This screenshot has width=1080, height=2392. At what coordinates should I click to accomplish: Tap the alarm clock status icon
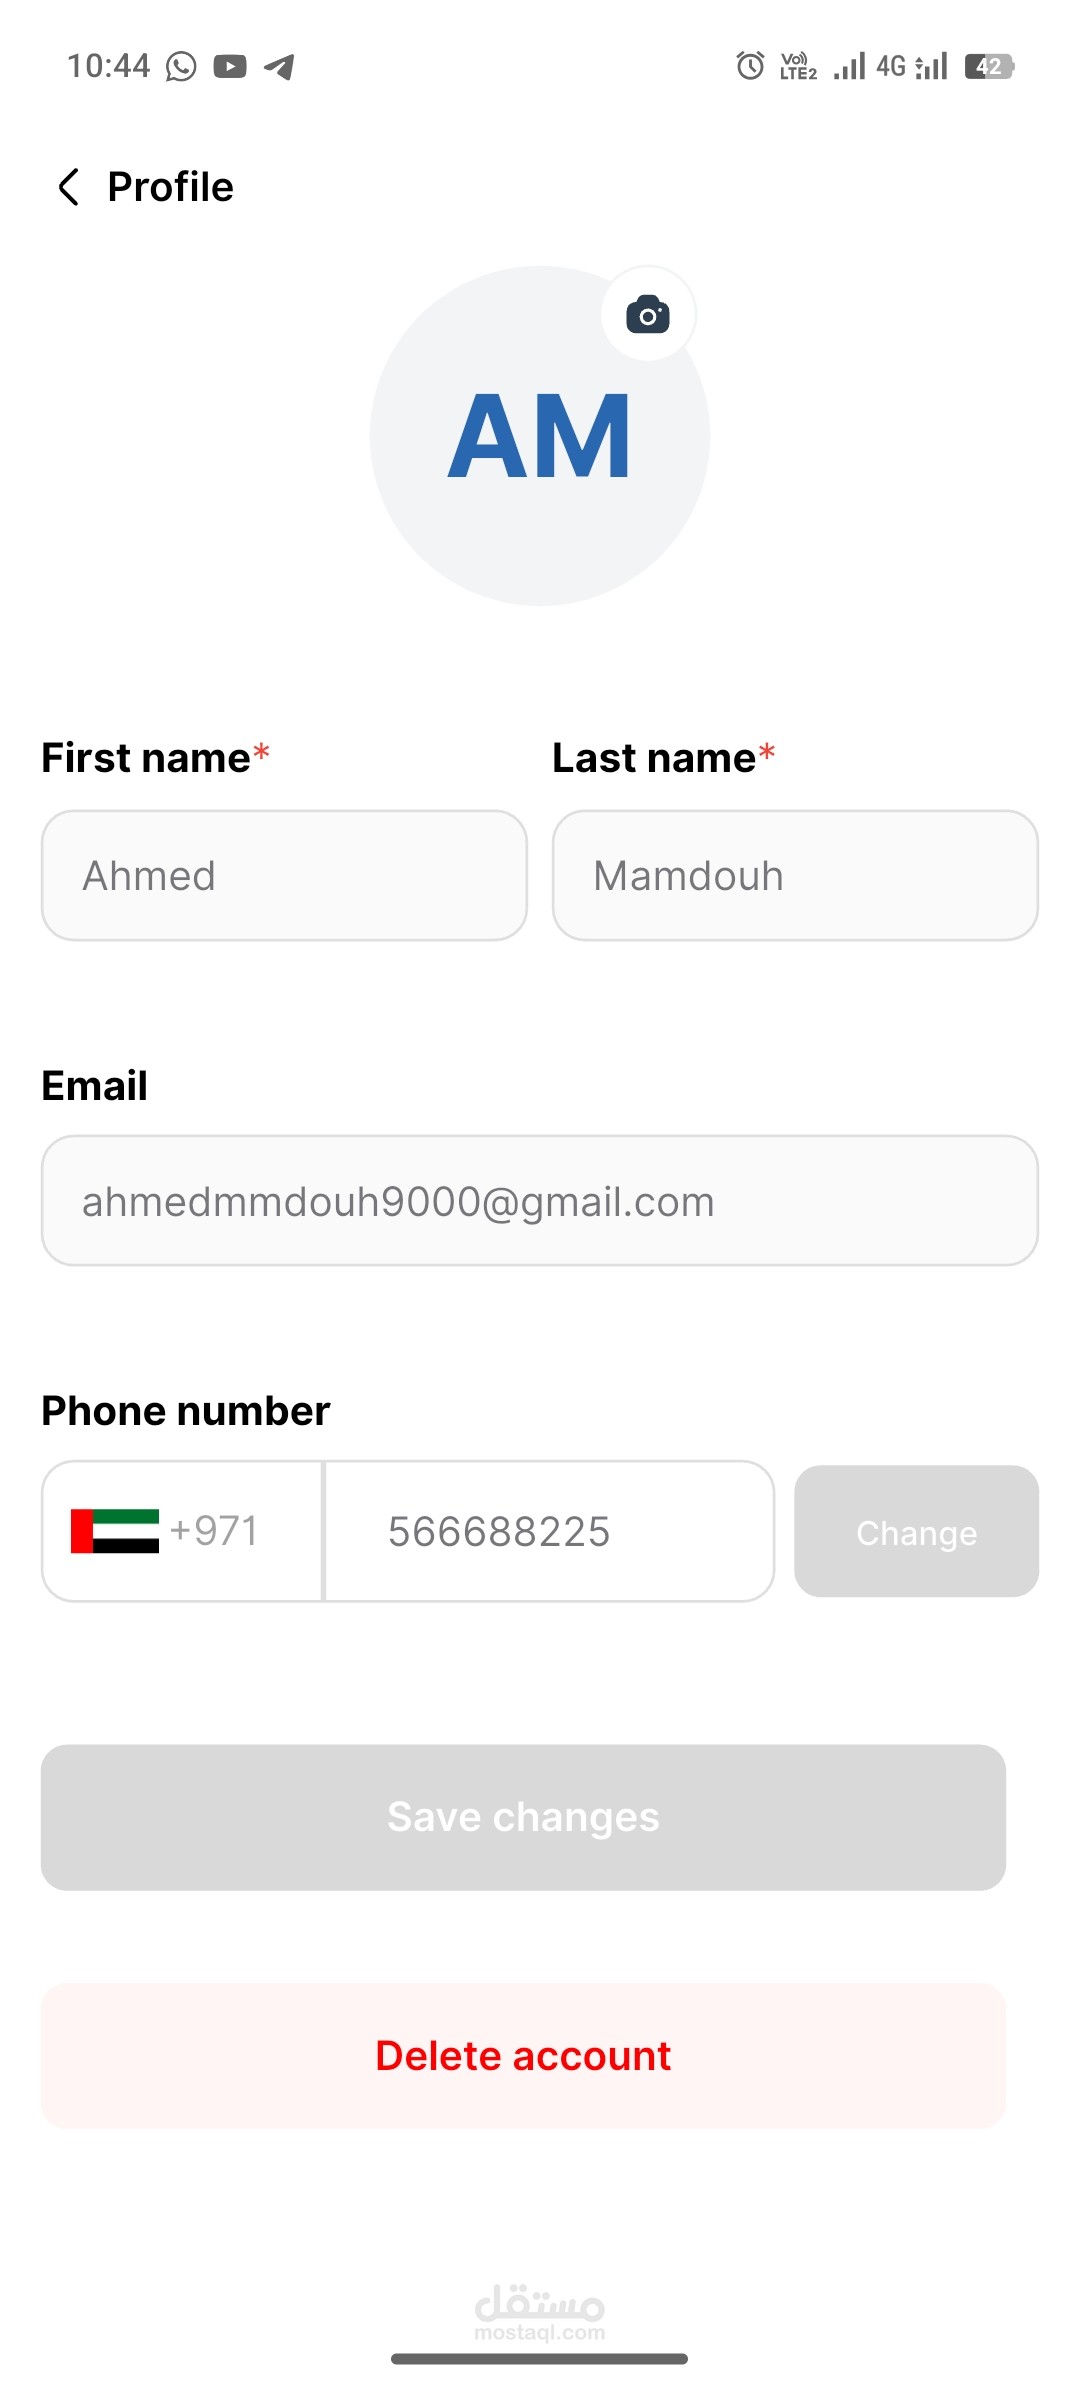[x=750, y=66]
